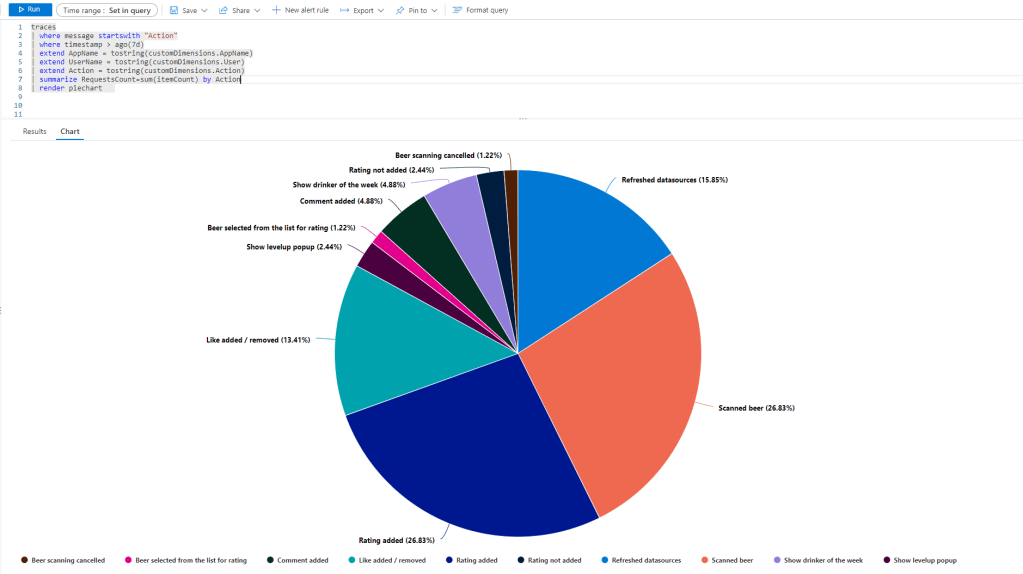
Task: Click the Format query icon
Action: point(457,10)
